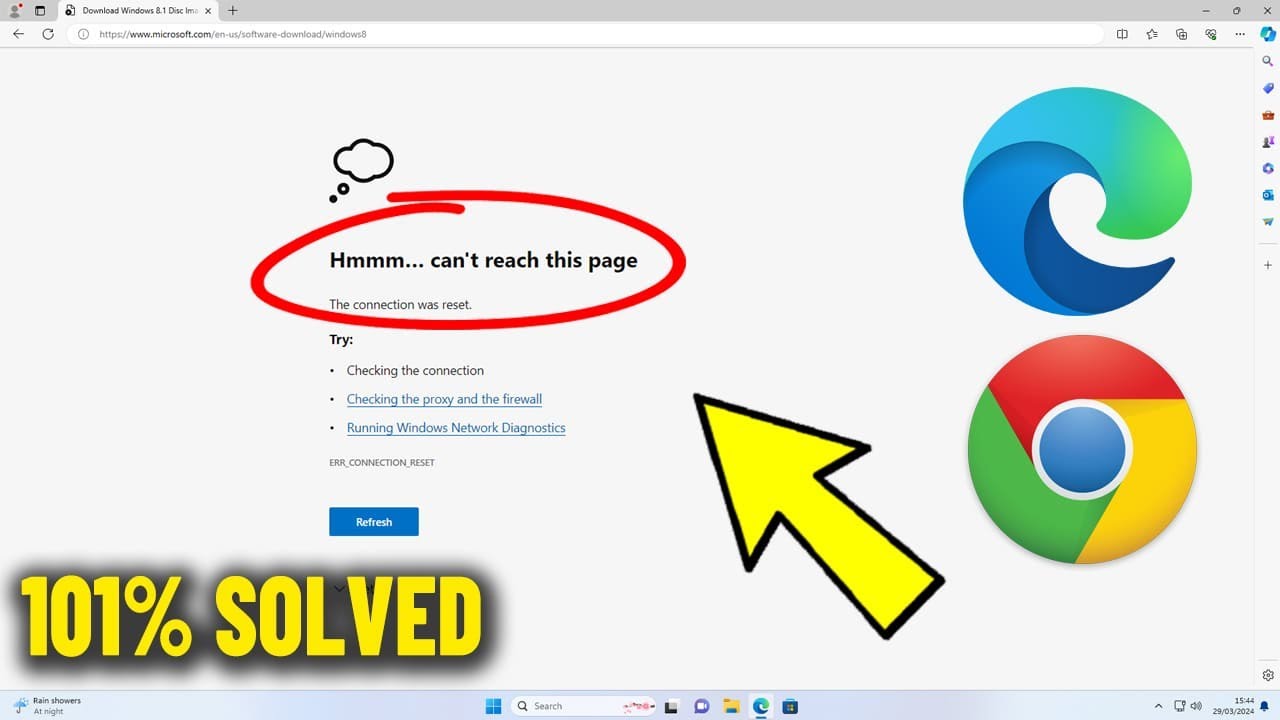
Task: Open the Rain showers weather widget
Action: [48, 706]
